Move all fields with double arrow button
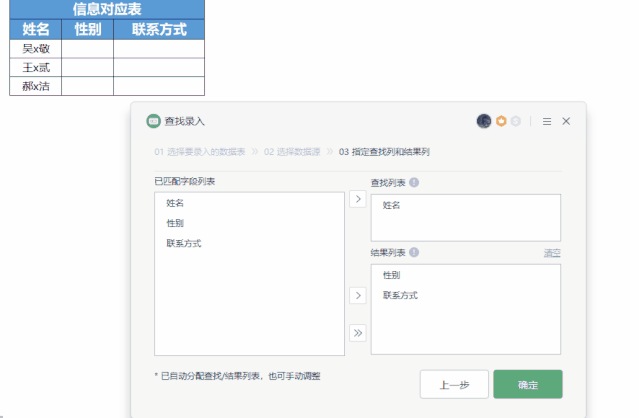 point(358,333)
